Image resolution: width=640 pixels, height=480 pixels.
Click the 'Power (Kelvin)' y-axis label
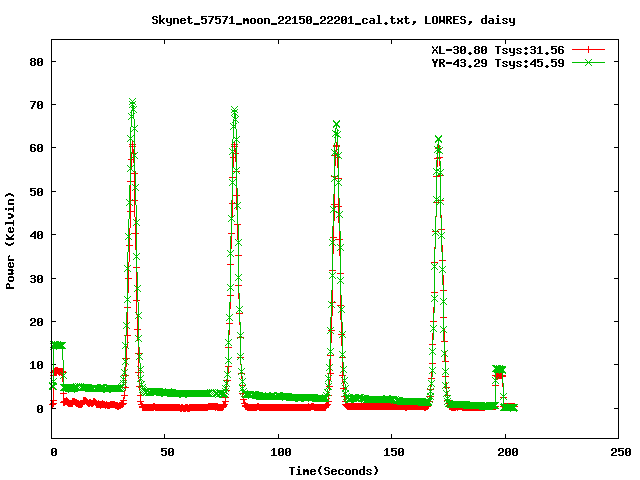pyautogui.click(x=10, y=241)
